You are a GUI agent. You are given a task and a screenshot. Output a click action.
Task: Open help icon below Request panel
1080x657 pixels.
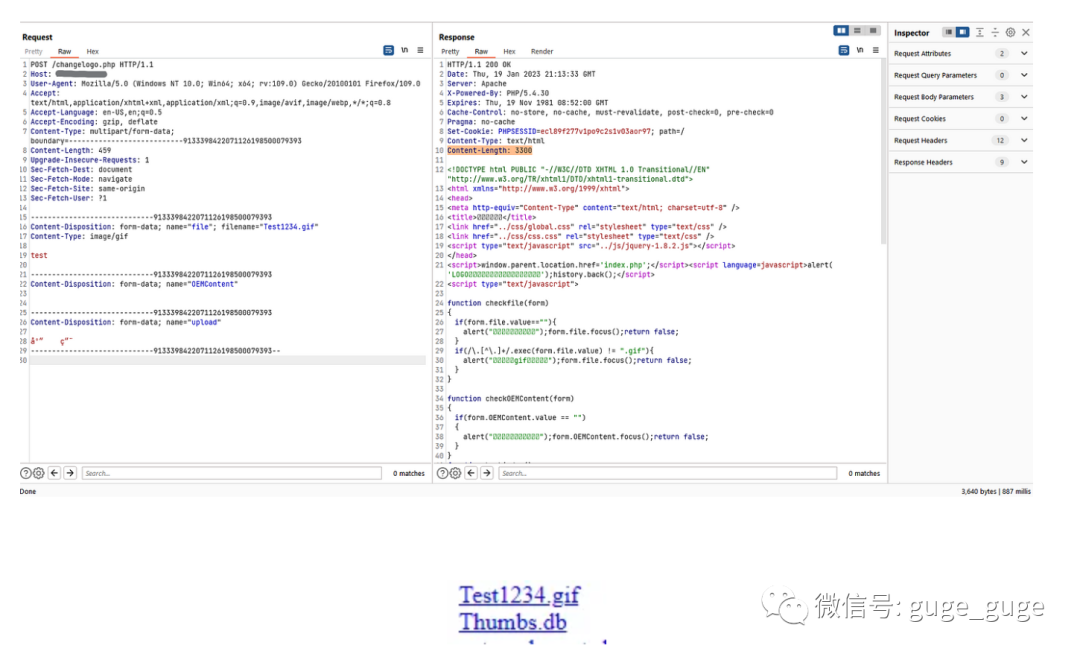[25, 473]
